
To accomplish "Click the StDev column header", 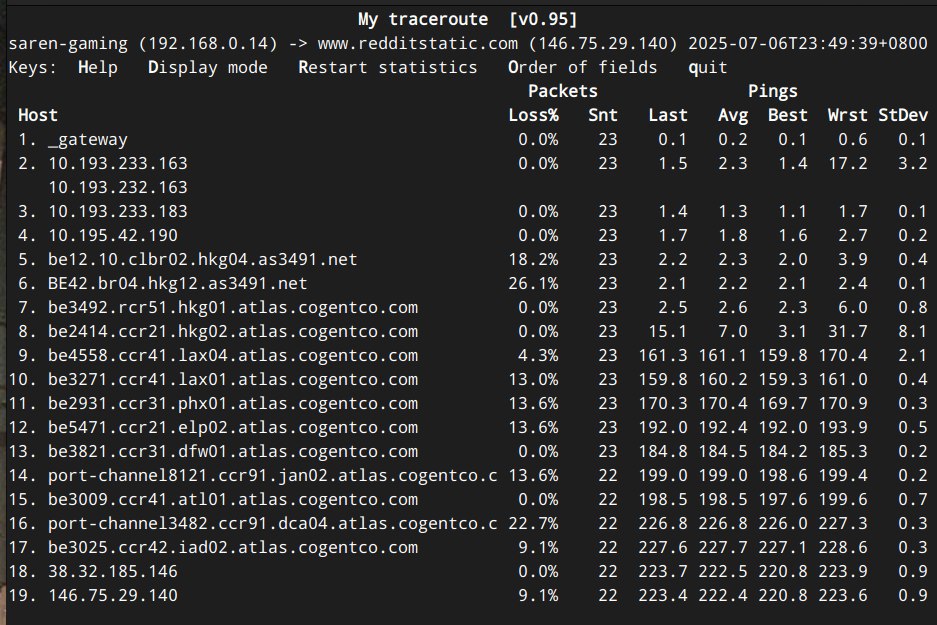I will (x=903, y=116).
